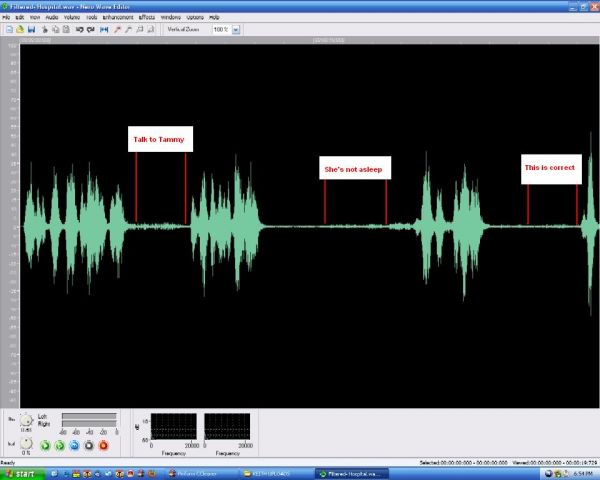Image resolution: width=600 pixels, height=480 pixels.
Task: Save the file with the floppy disk icon
Action: [30, 29]
